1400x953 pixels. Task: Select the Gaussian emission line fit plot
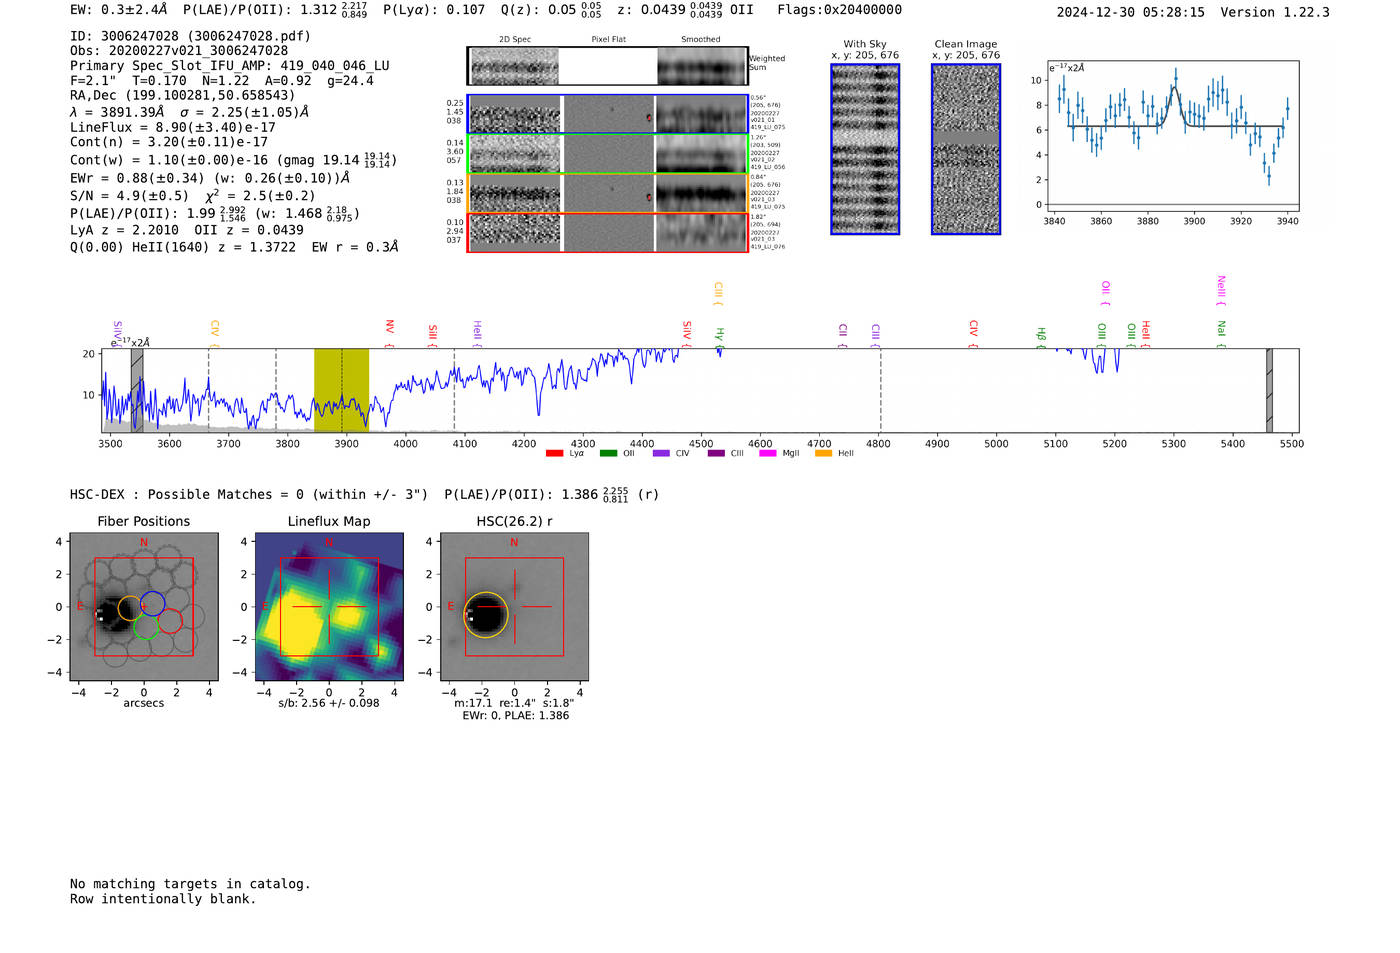pyautogui.click(x=1172, y=136)
